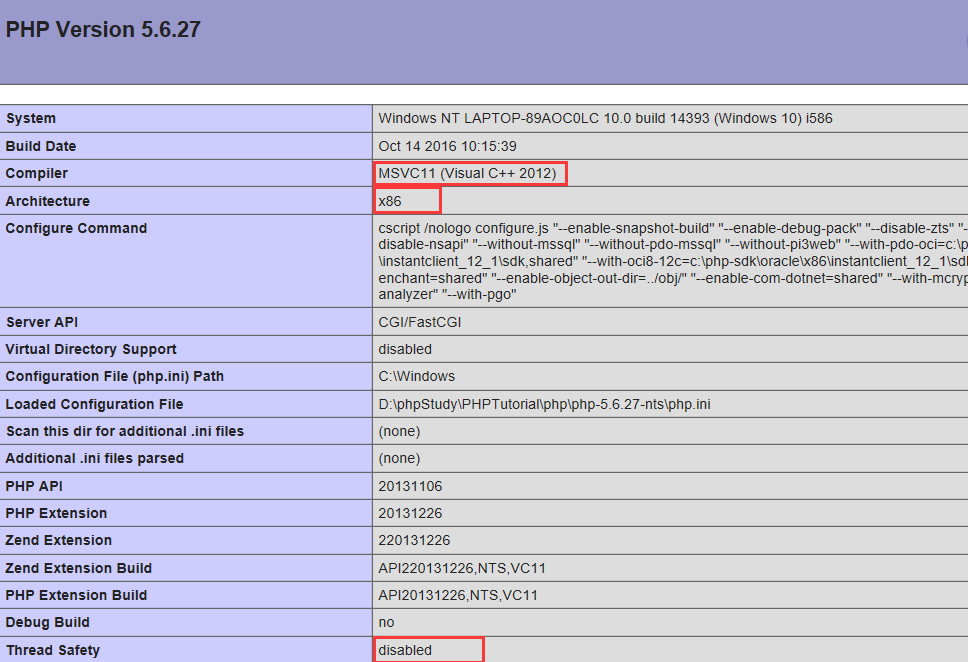Viewport: 968px width, 662px height.
Task: Select the 'Thread Safety' label
Action: tap(52, 651)
